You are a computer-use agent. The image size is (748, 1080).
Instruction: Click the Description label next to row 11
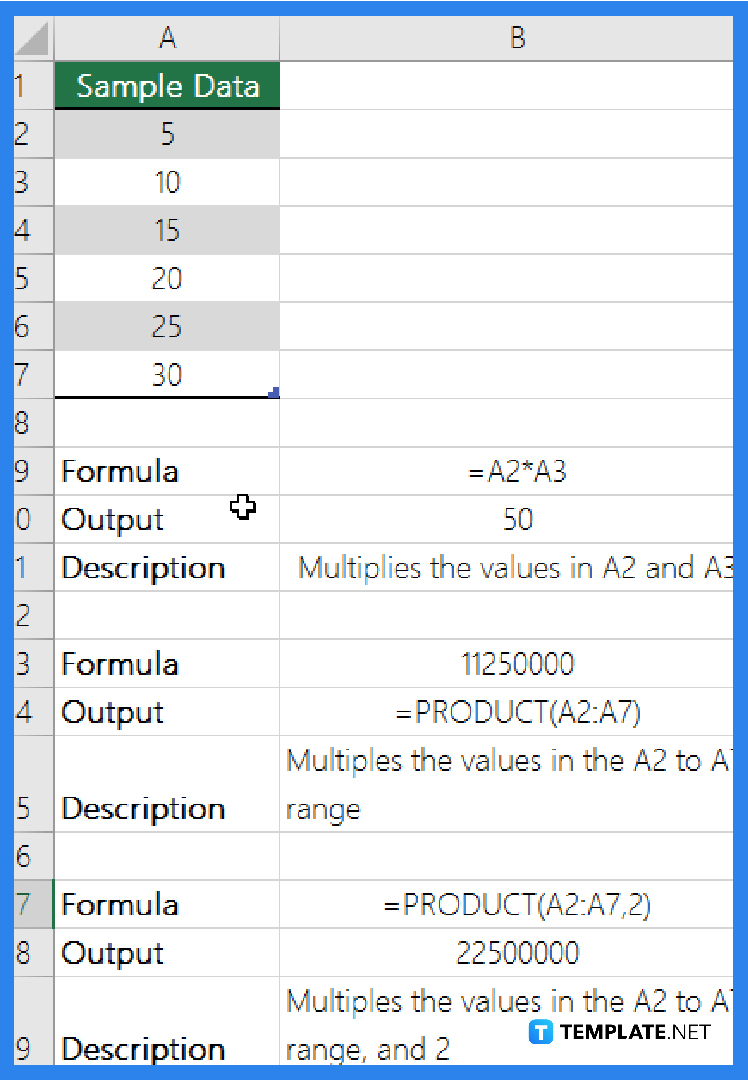click(x=142, y=567)
